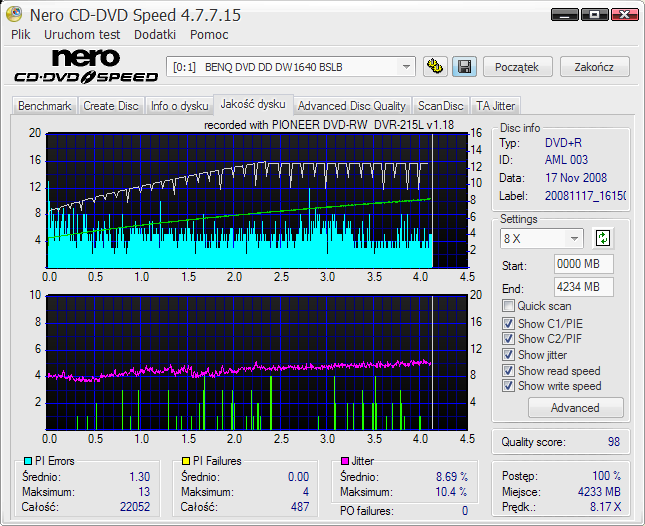Click the PI Failures jitter lower chart
Viewport: 645px width, 526px height.
click(257, 362)
